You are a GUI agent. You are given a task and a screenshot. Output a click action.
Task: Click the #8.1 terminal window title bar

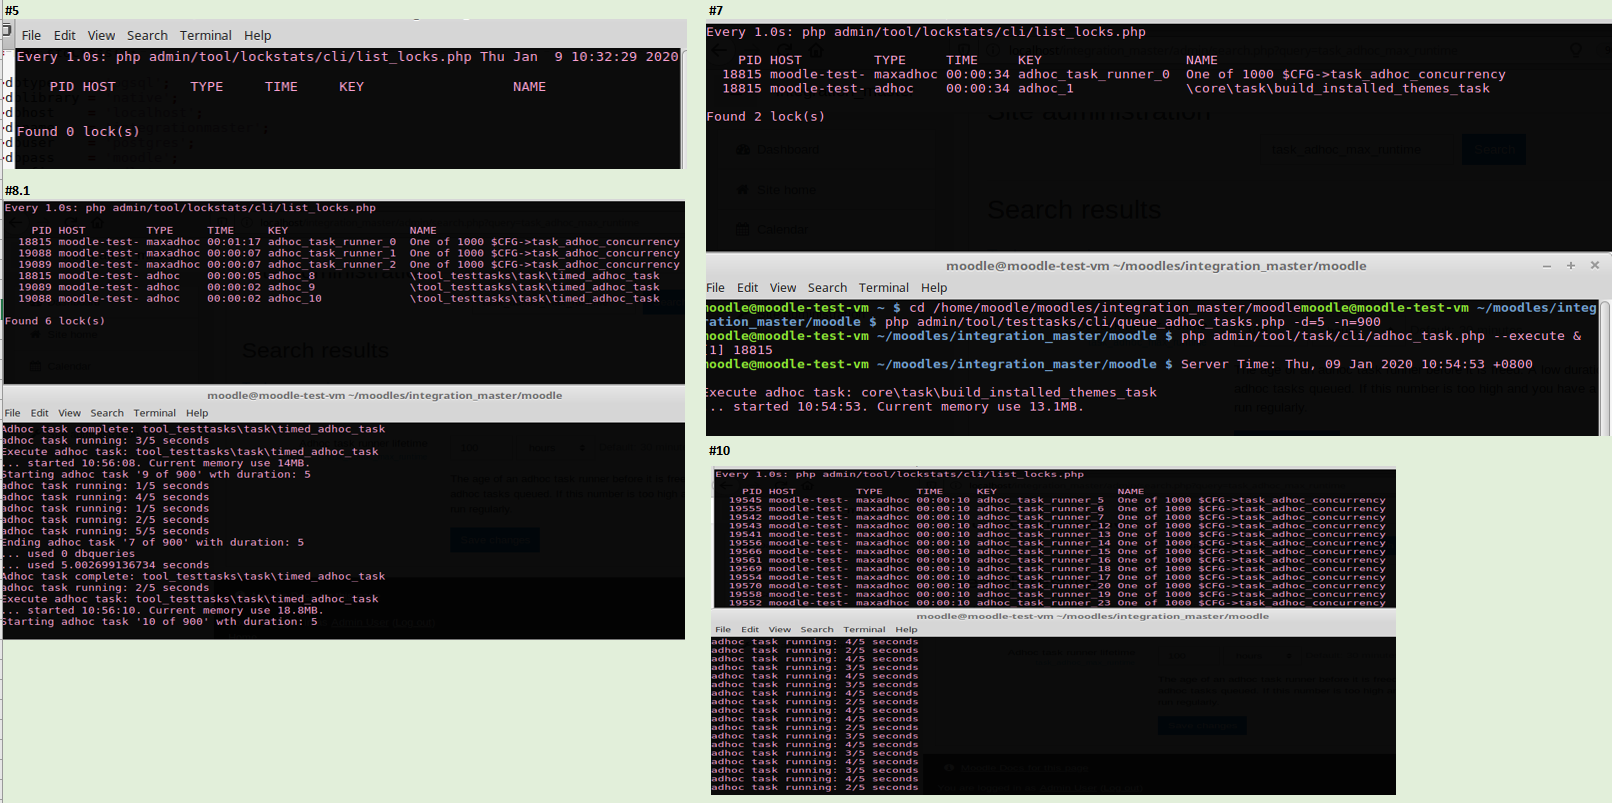pyautogui.click(x=344, y=396)
